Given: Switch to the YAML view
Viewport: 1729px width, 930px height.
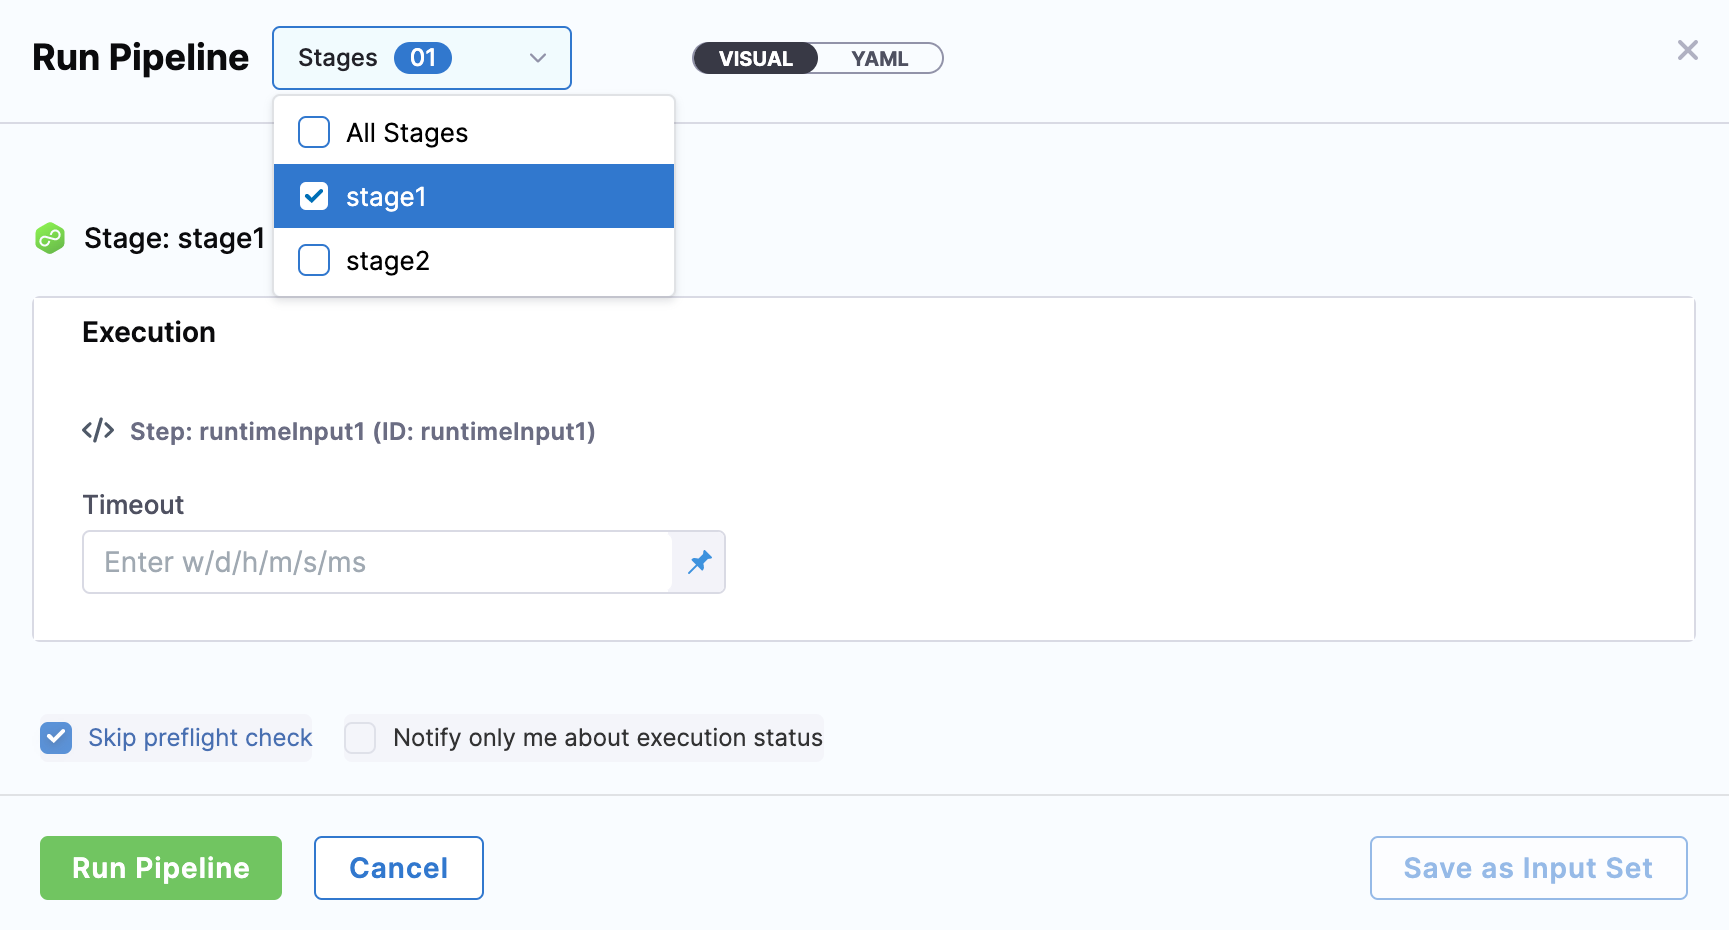Looking at the screenshot, I should pos(879,59).
